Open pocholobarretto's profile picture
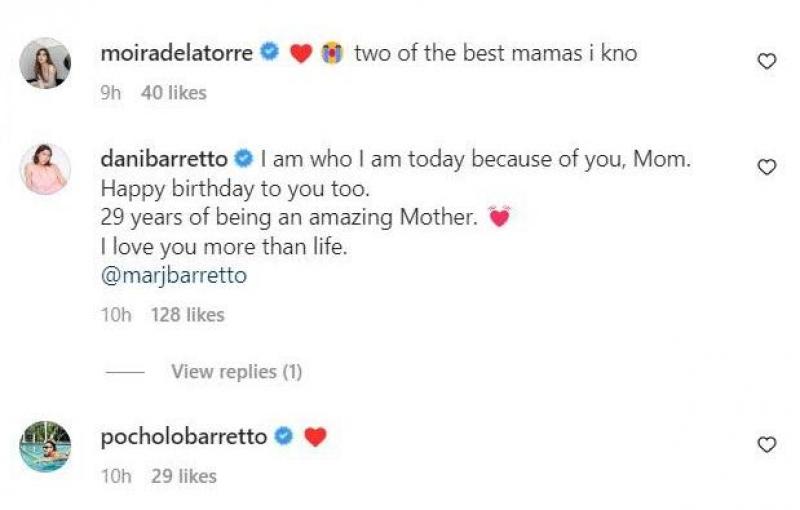The height and width of the screenshot is (510, 800). click(x=45, y=446)
